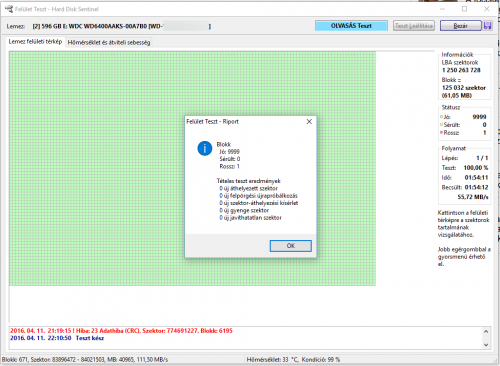Open the Lemez felületi térkép tab
Image resolution: width=500 pixels, height=366 pixels.
(x=35, y=42)
